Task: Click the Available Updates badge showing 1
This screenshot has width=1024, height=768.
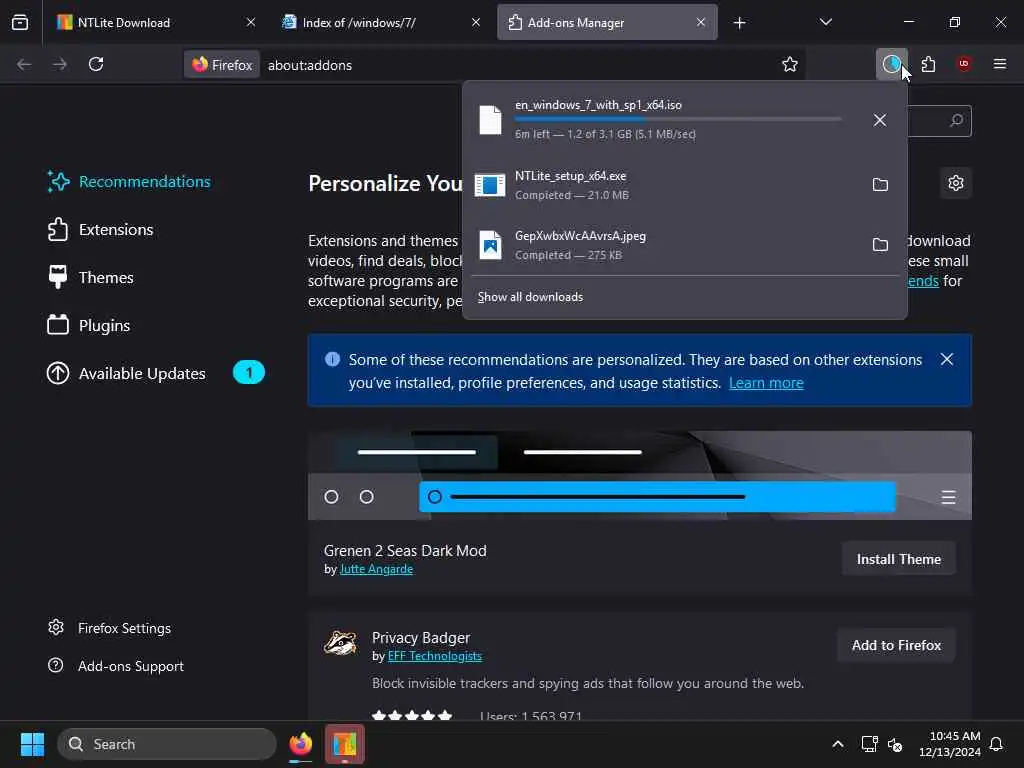Action: [249, 373]
